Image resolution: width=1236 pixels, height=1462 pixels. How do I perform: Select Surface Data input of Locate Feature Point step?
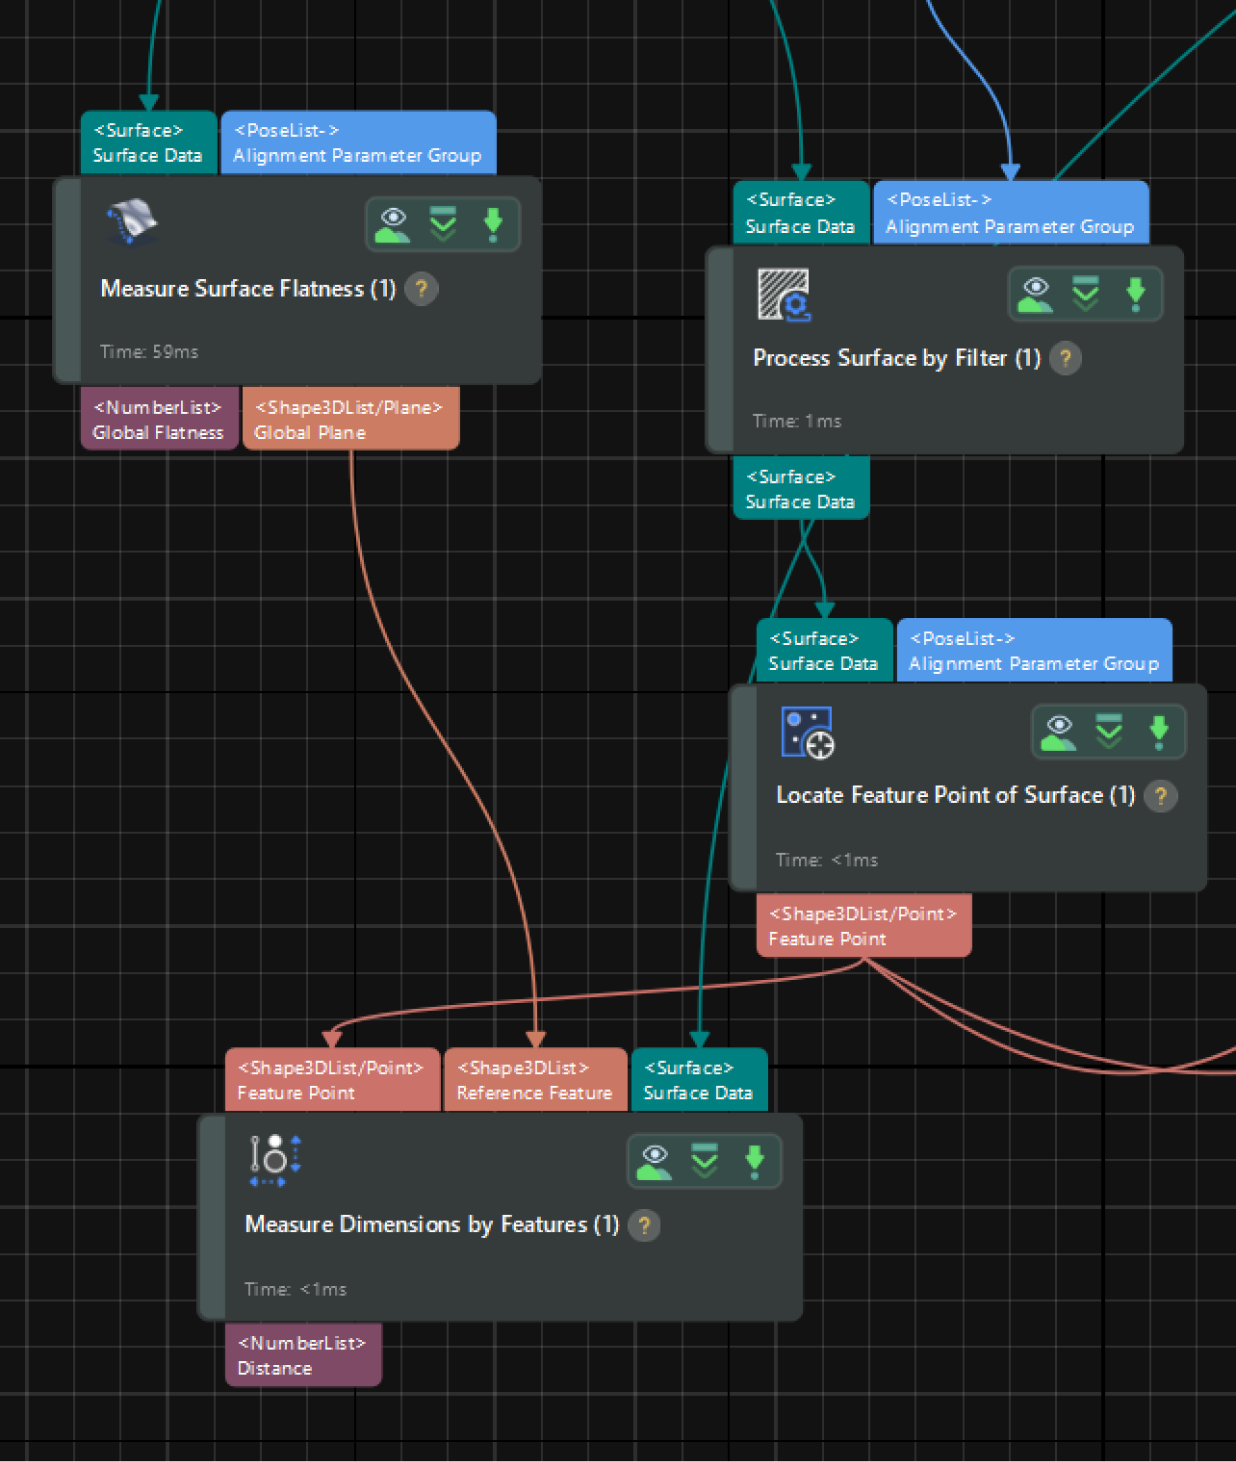point(824,651)
